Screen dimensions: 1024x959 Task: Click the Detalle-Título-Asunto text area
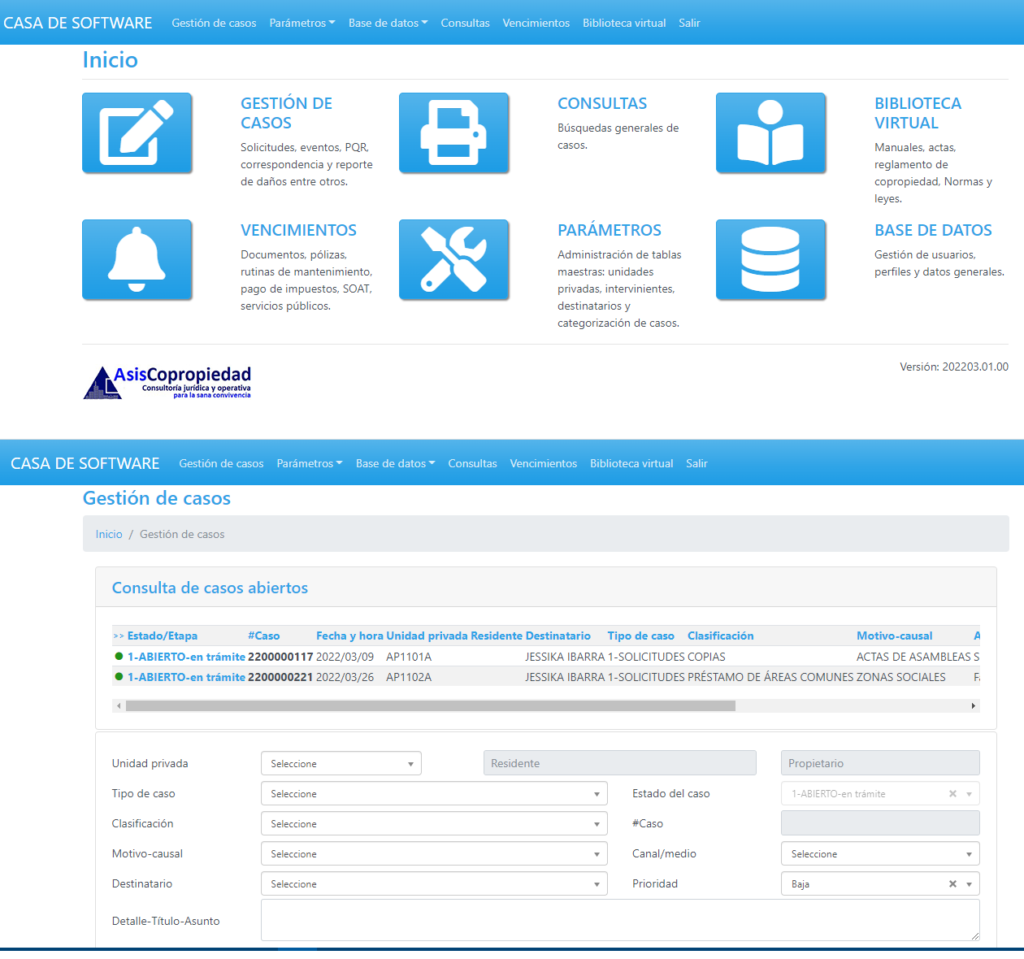620,920
